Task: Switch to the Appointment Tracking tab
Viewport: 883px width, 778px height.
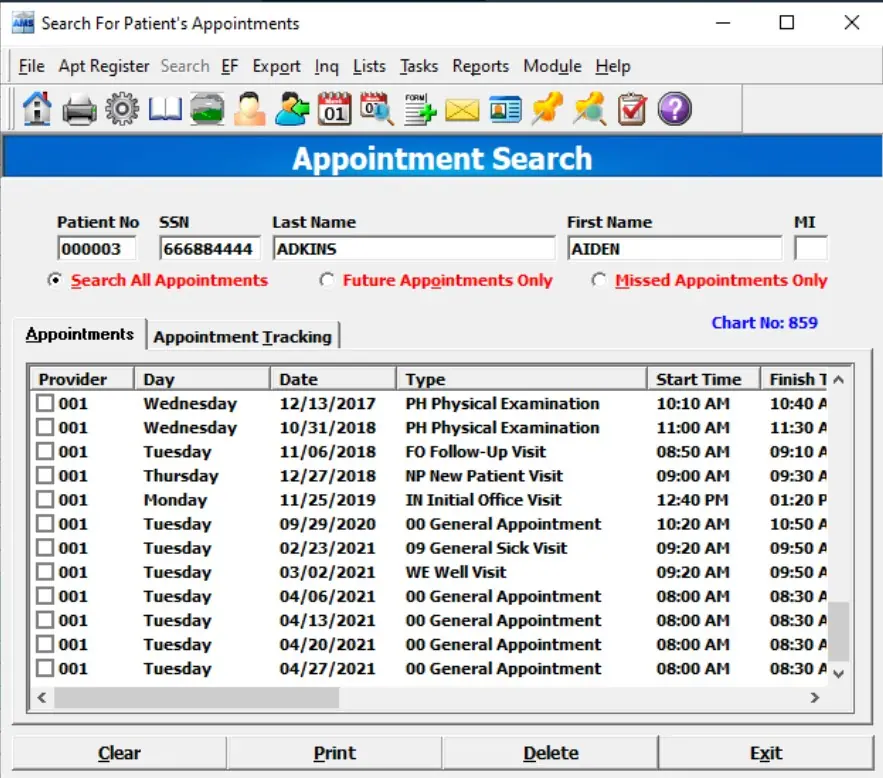Action: click(x=243, y=337)
